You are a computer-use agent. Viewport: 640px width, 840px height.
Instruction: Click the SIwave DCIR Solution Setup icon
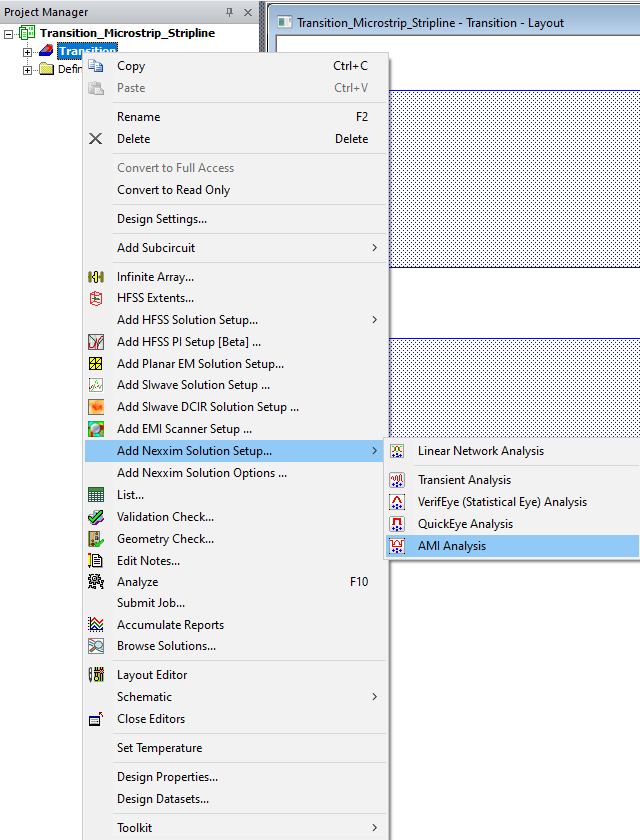[x=96, y=407]
